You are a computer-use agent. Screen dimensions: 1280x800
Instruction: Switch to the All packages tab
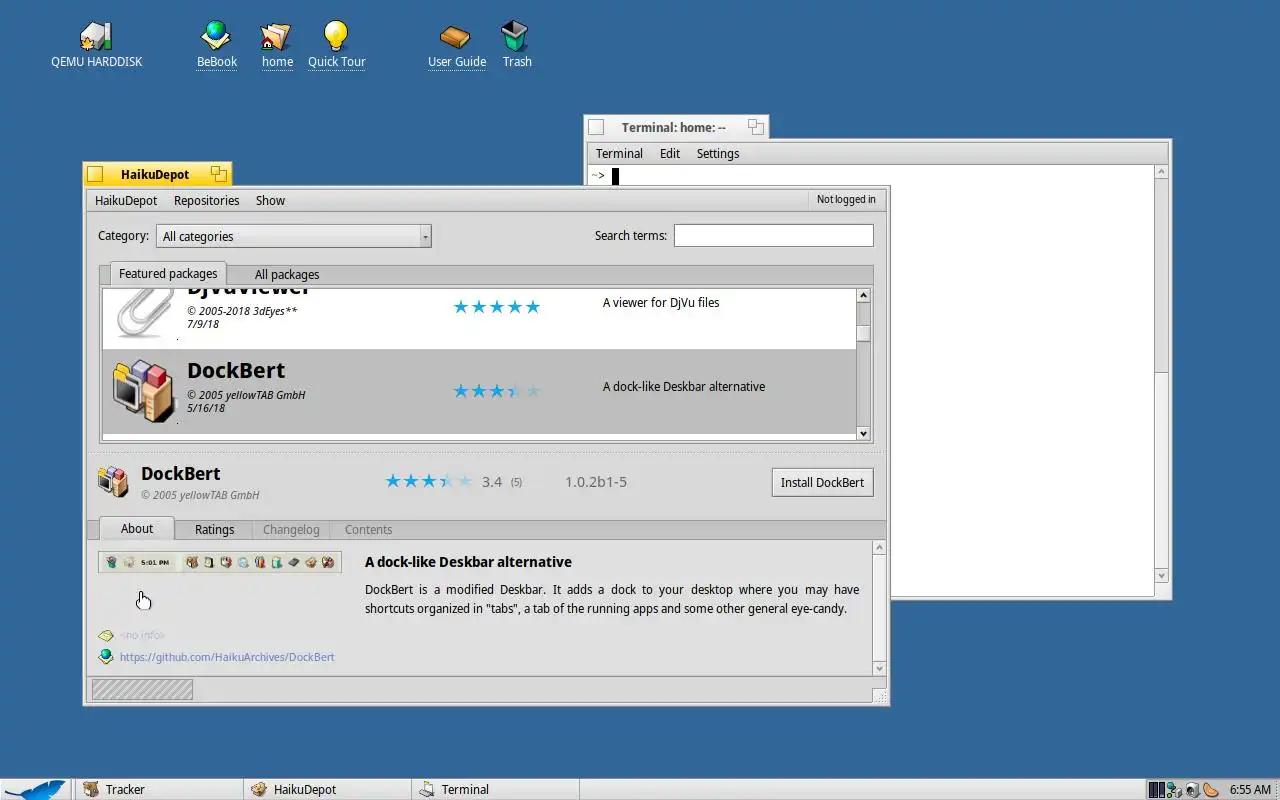click(287, 274)
